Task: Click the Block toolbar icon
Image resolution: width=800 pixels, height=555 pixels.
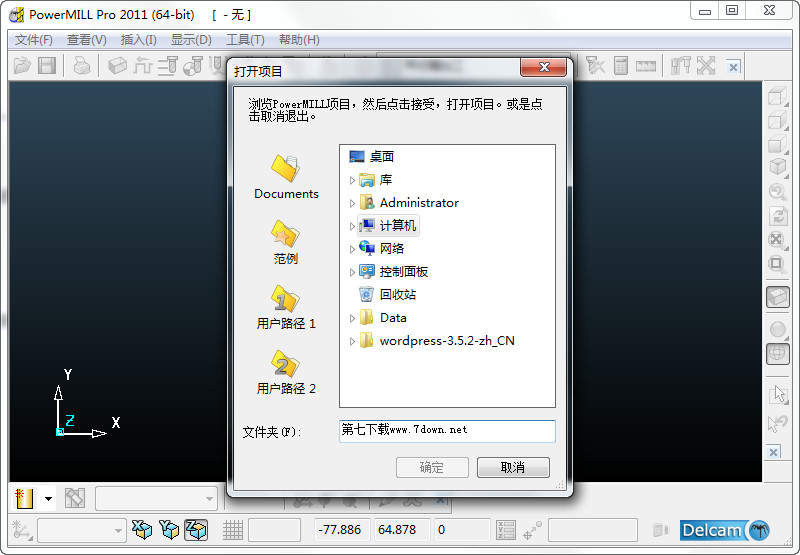Action: tap(117, 66)
